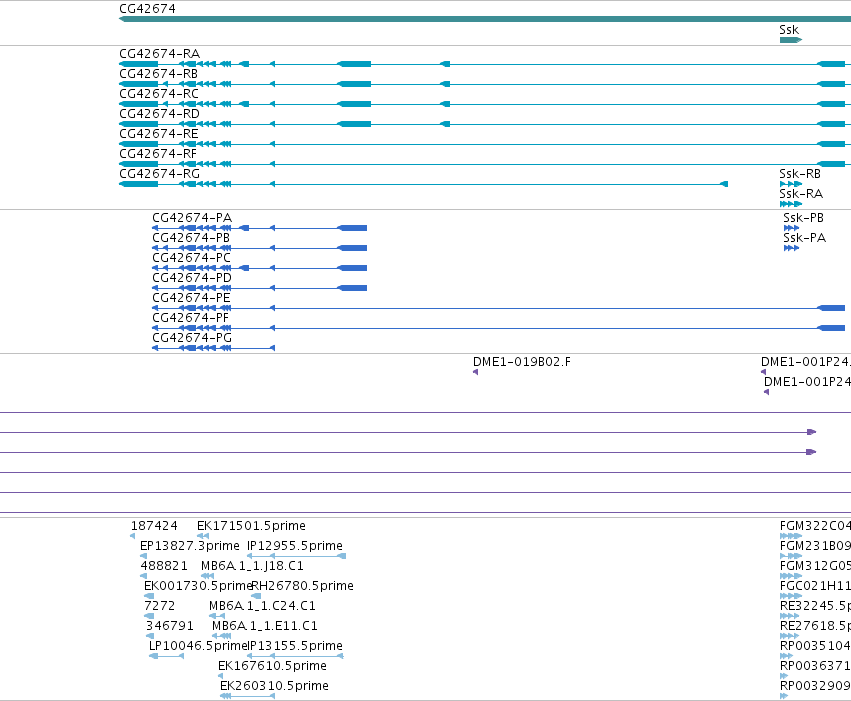Select transcript CG42674-RC label
Image resolution: width=851 pixels, height=701 pixels.
tap(159, 94)
